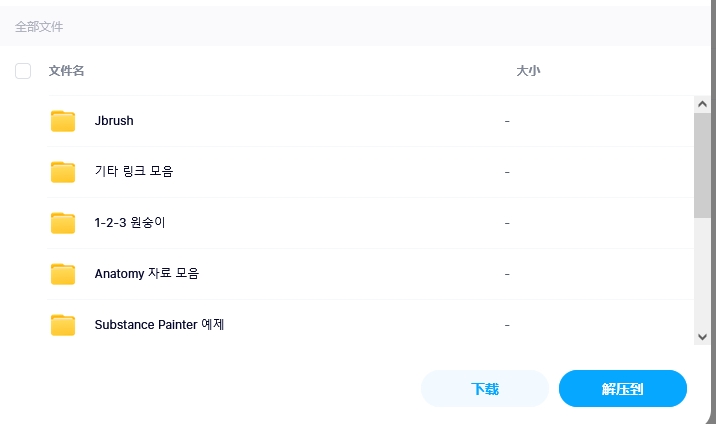
Task: Open the Jbrush folder icon
Action: (x=63, y=121)
